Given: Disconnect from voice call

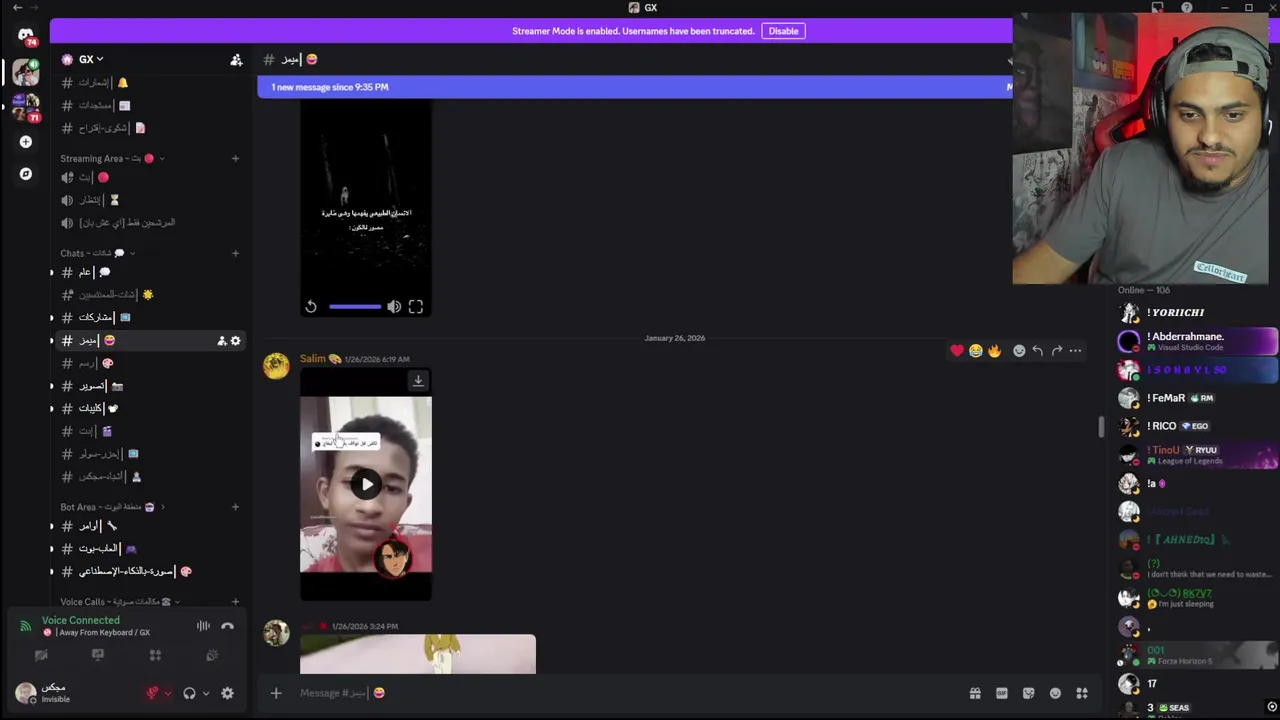Looking at the screenshot, I should [227, 626].
